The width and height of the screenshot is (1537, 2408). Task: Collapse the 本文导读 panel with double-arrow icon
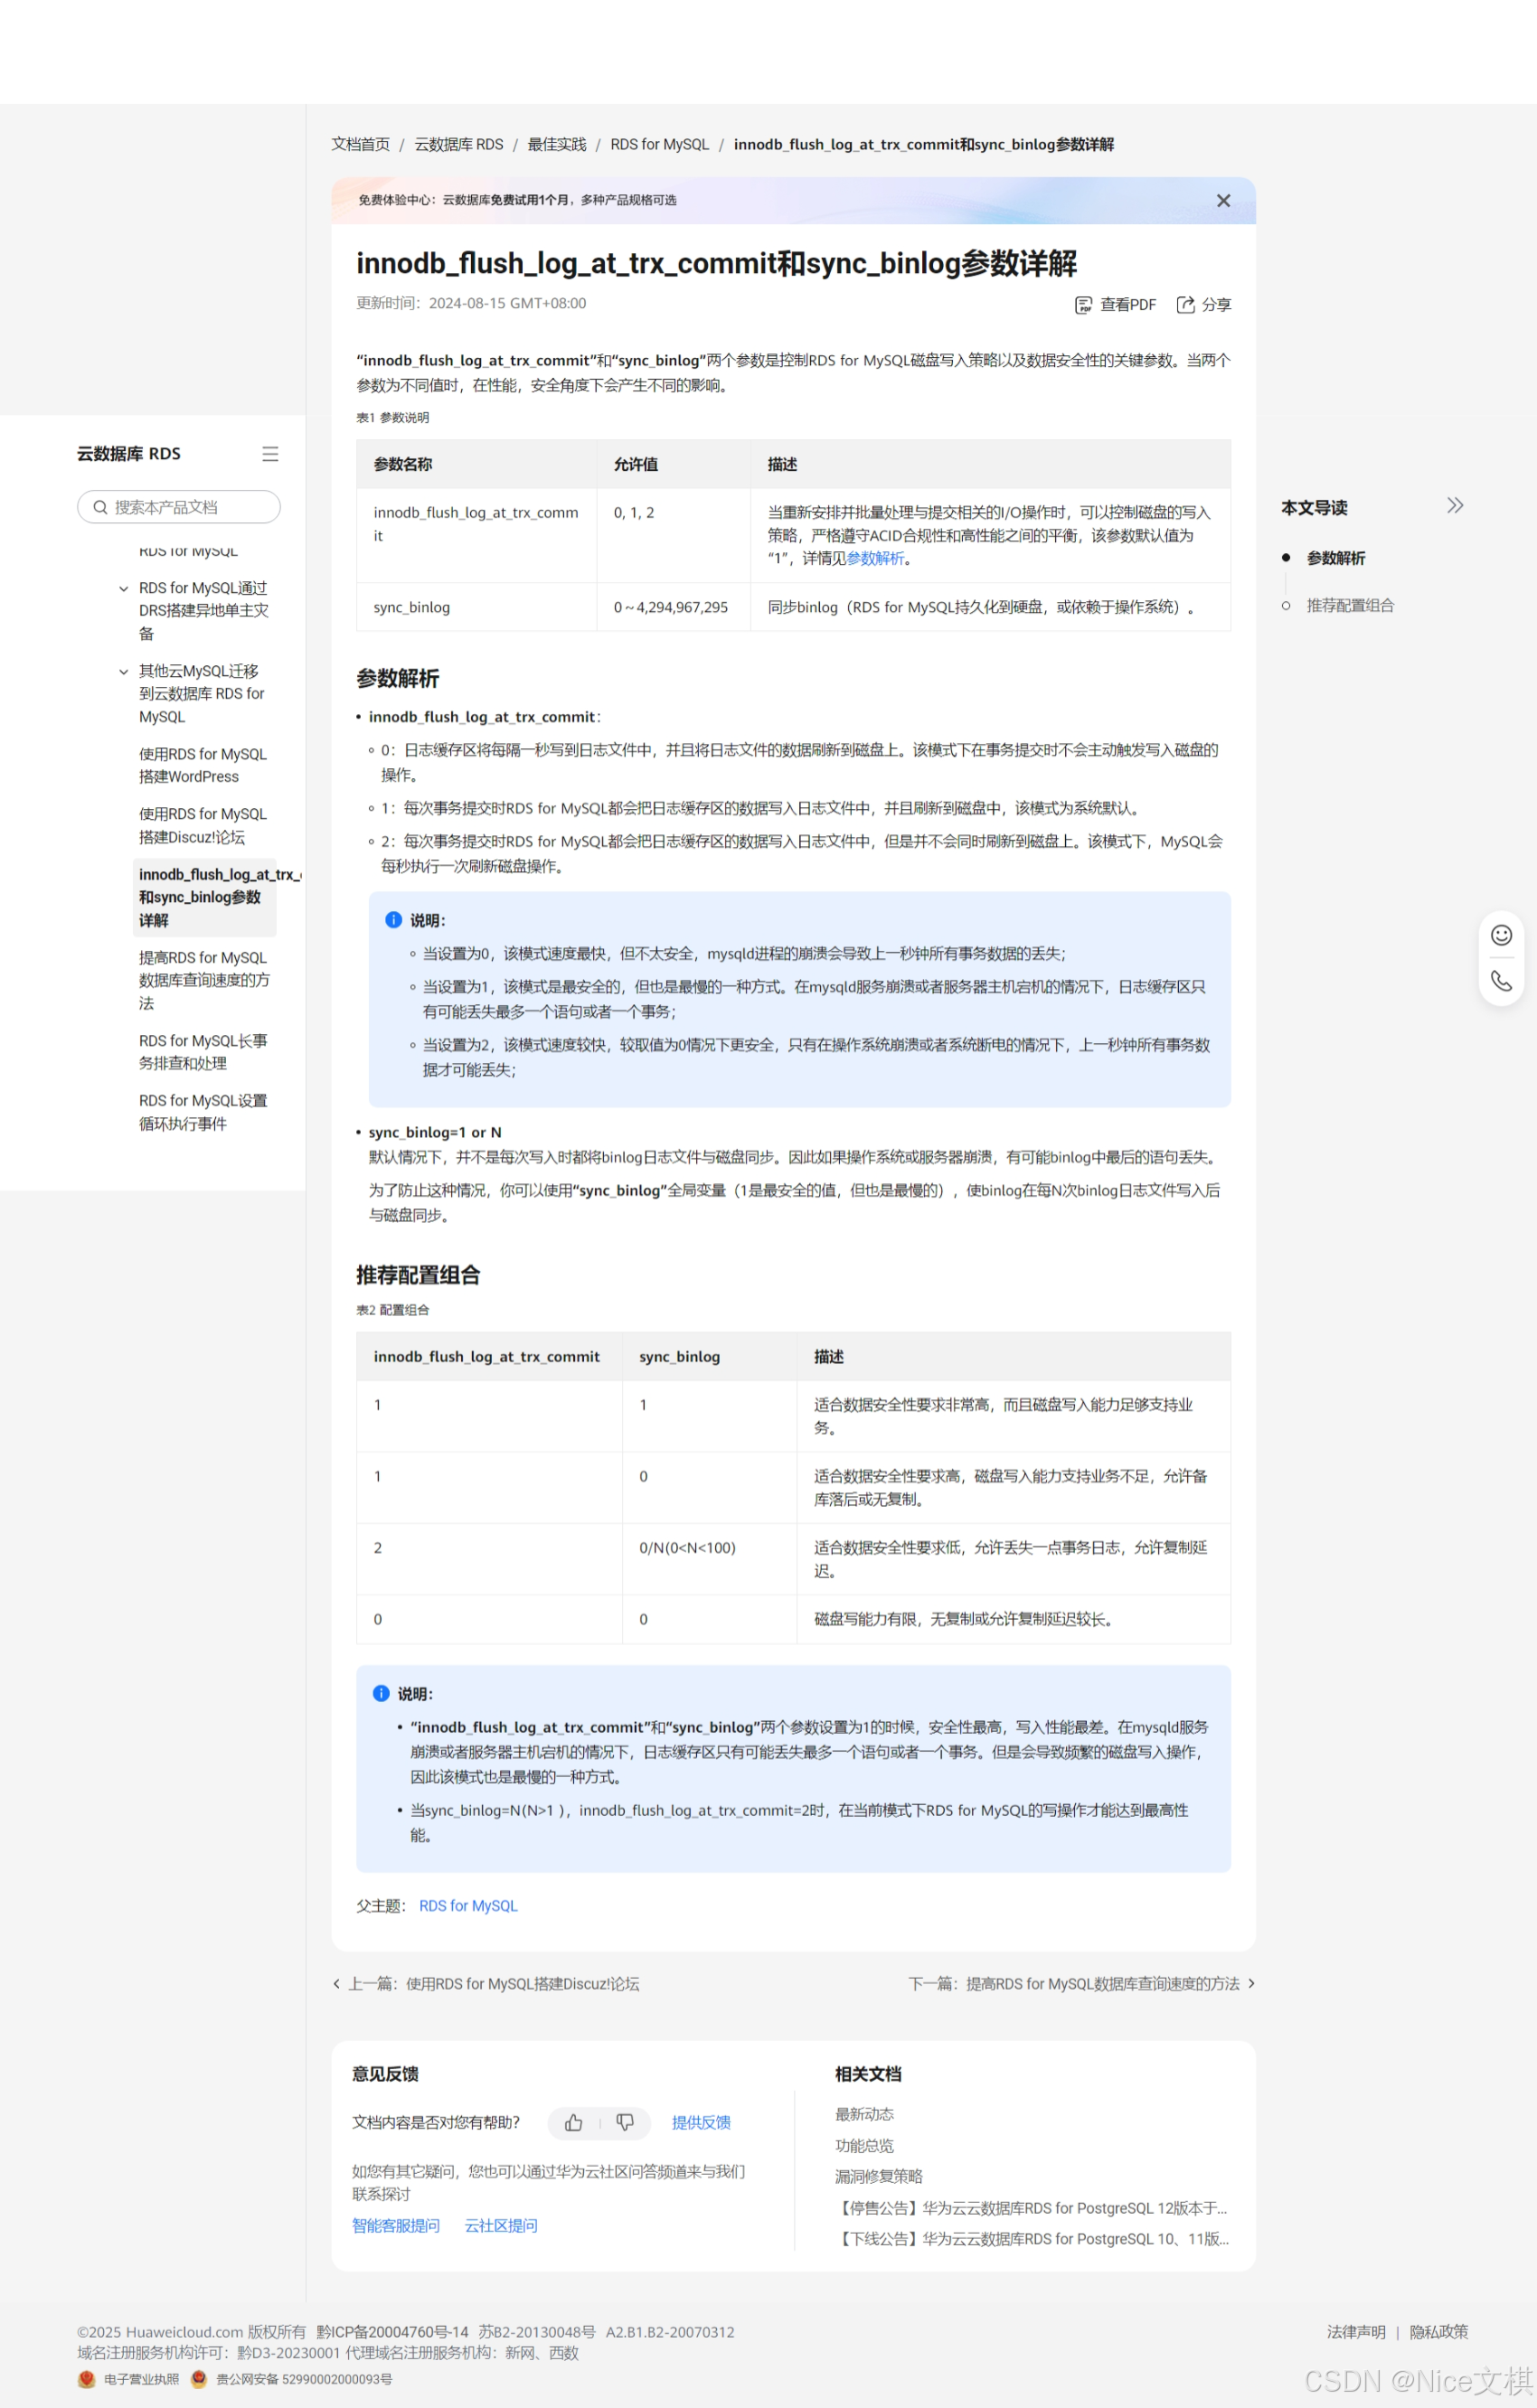(x=1455, y=506)
